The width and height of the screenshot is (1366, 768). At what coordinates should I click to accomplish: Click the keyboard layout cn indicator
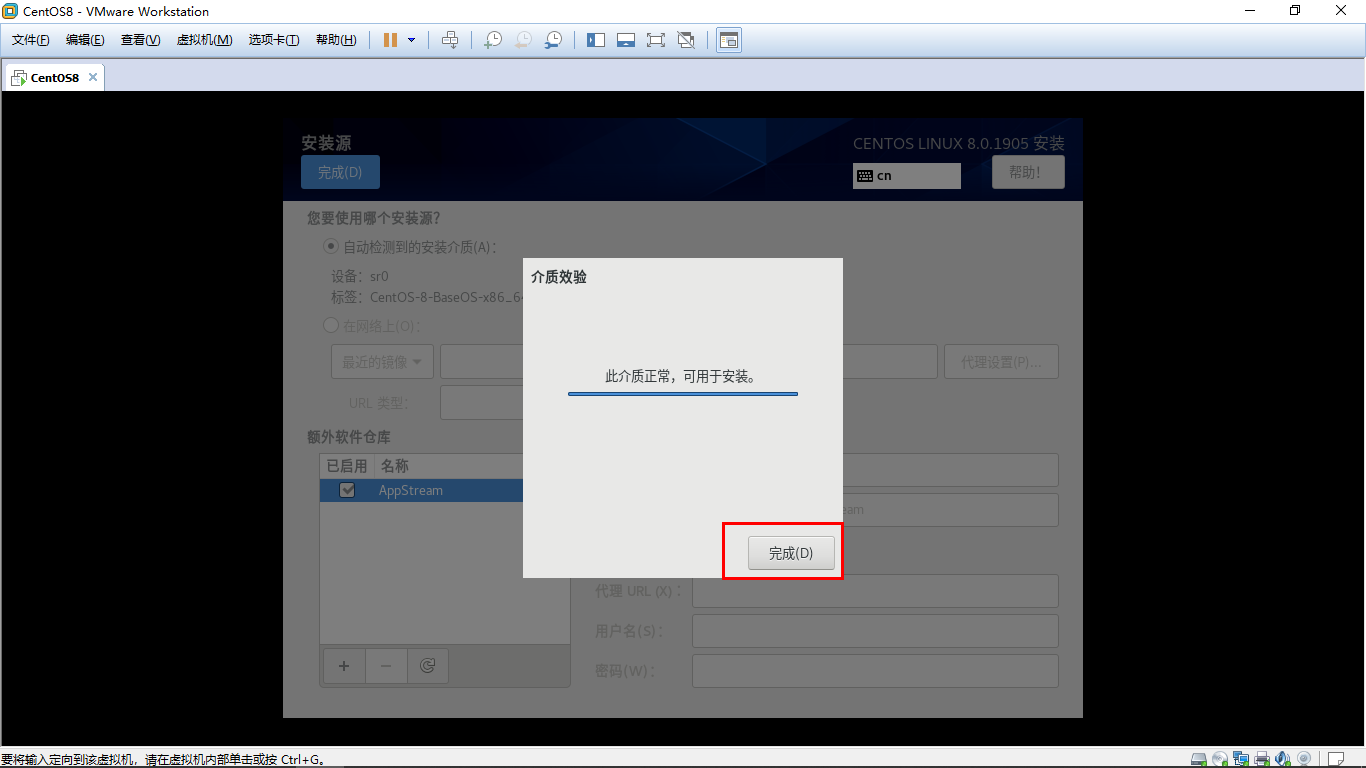point(907,176)
